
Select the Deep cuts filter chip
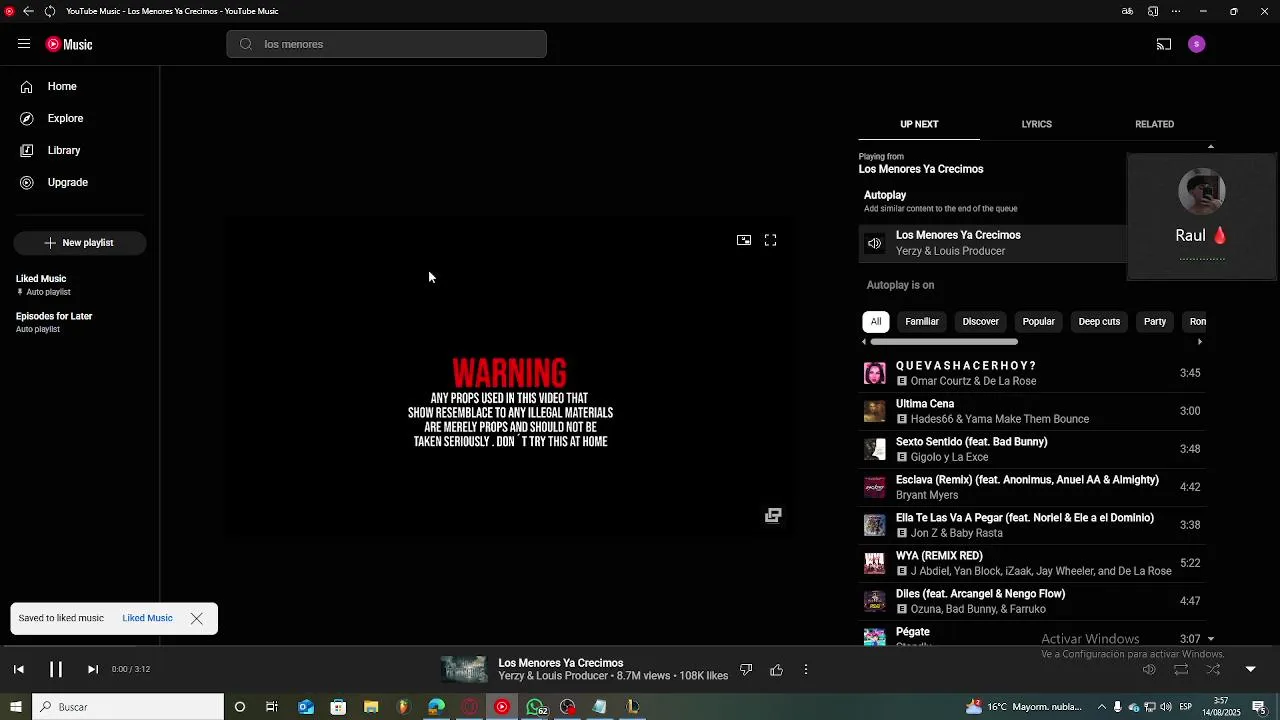point(1099,322)
